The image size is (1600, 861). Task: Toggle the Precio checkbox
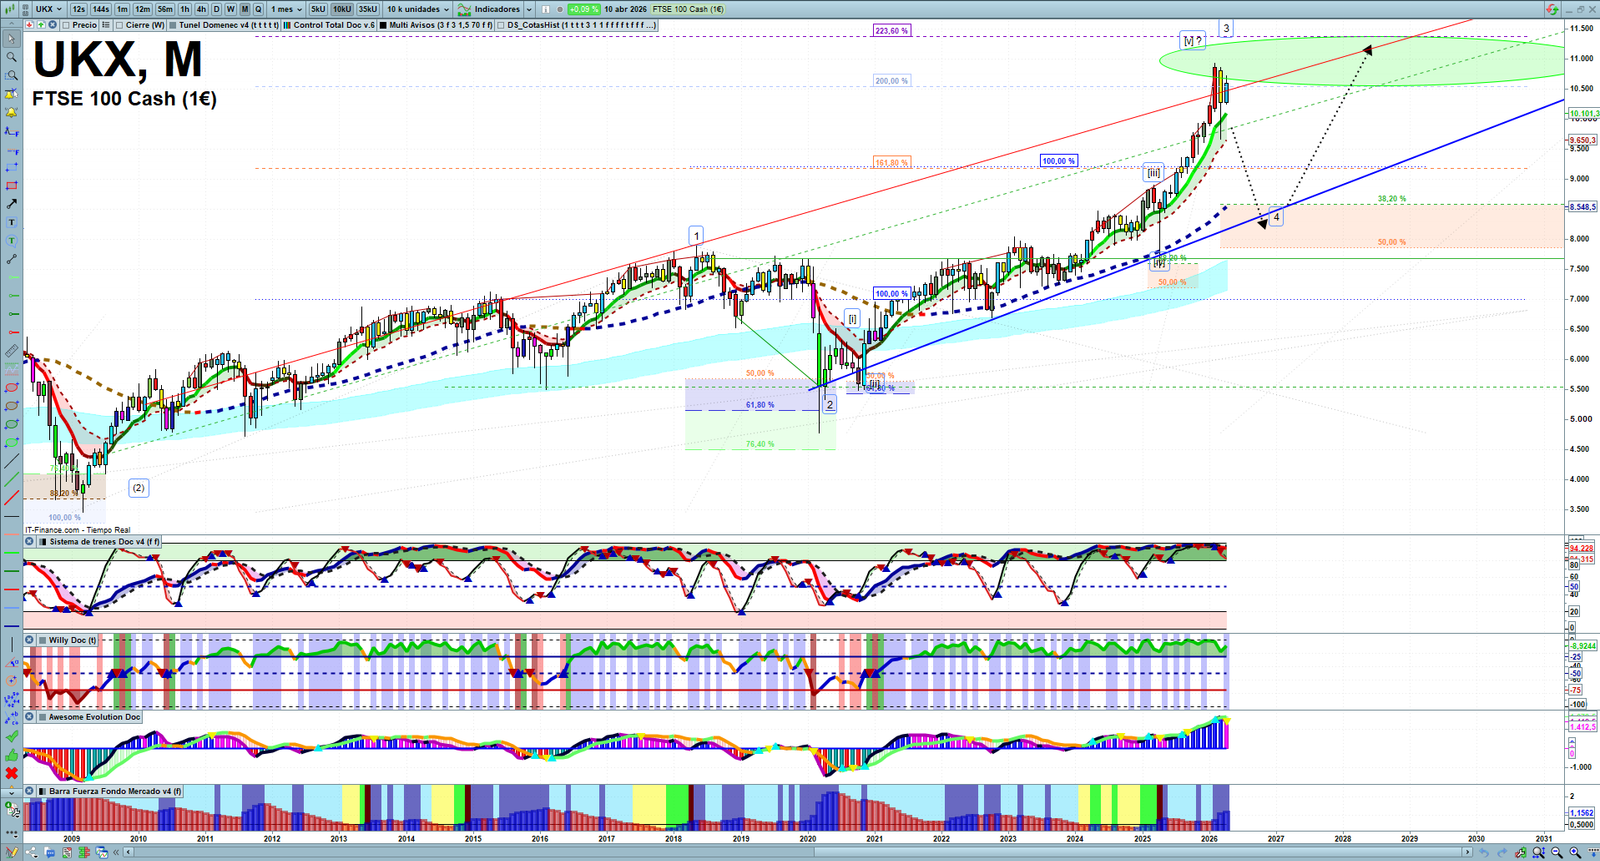click(x=65, y=25)
